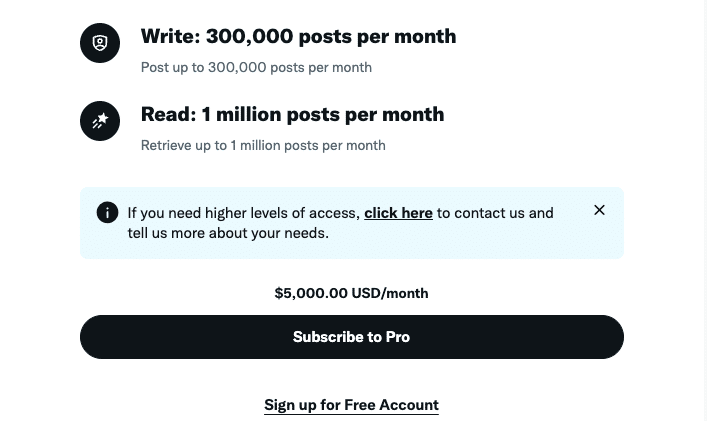Click the shield icon beside Write

click(100, 43)
